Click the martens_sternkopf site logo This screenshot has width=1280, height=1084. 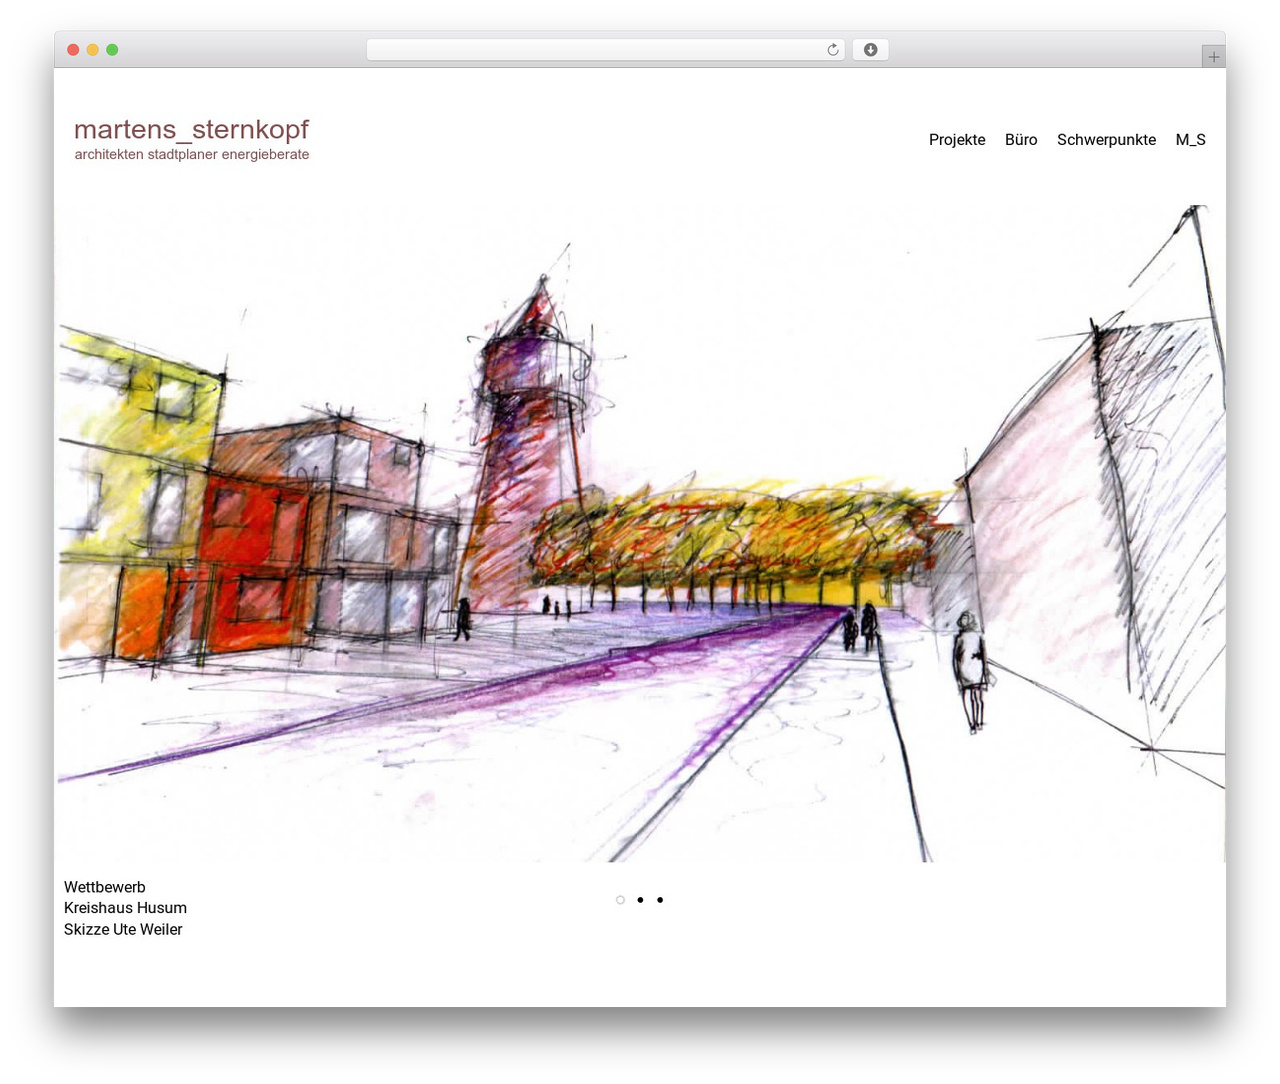tap(191, 130)
